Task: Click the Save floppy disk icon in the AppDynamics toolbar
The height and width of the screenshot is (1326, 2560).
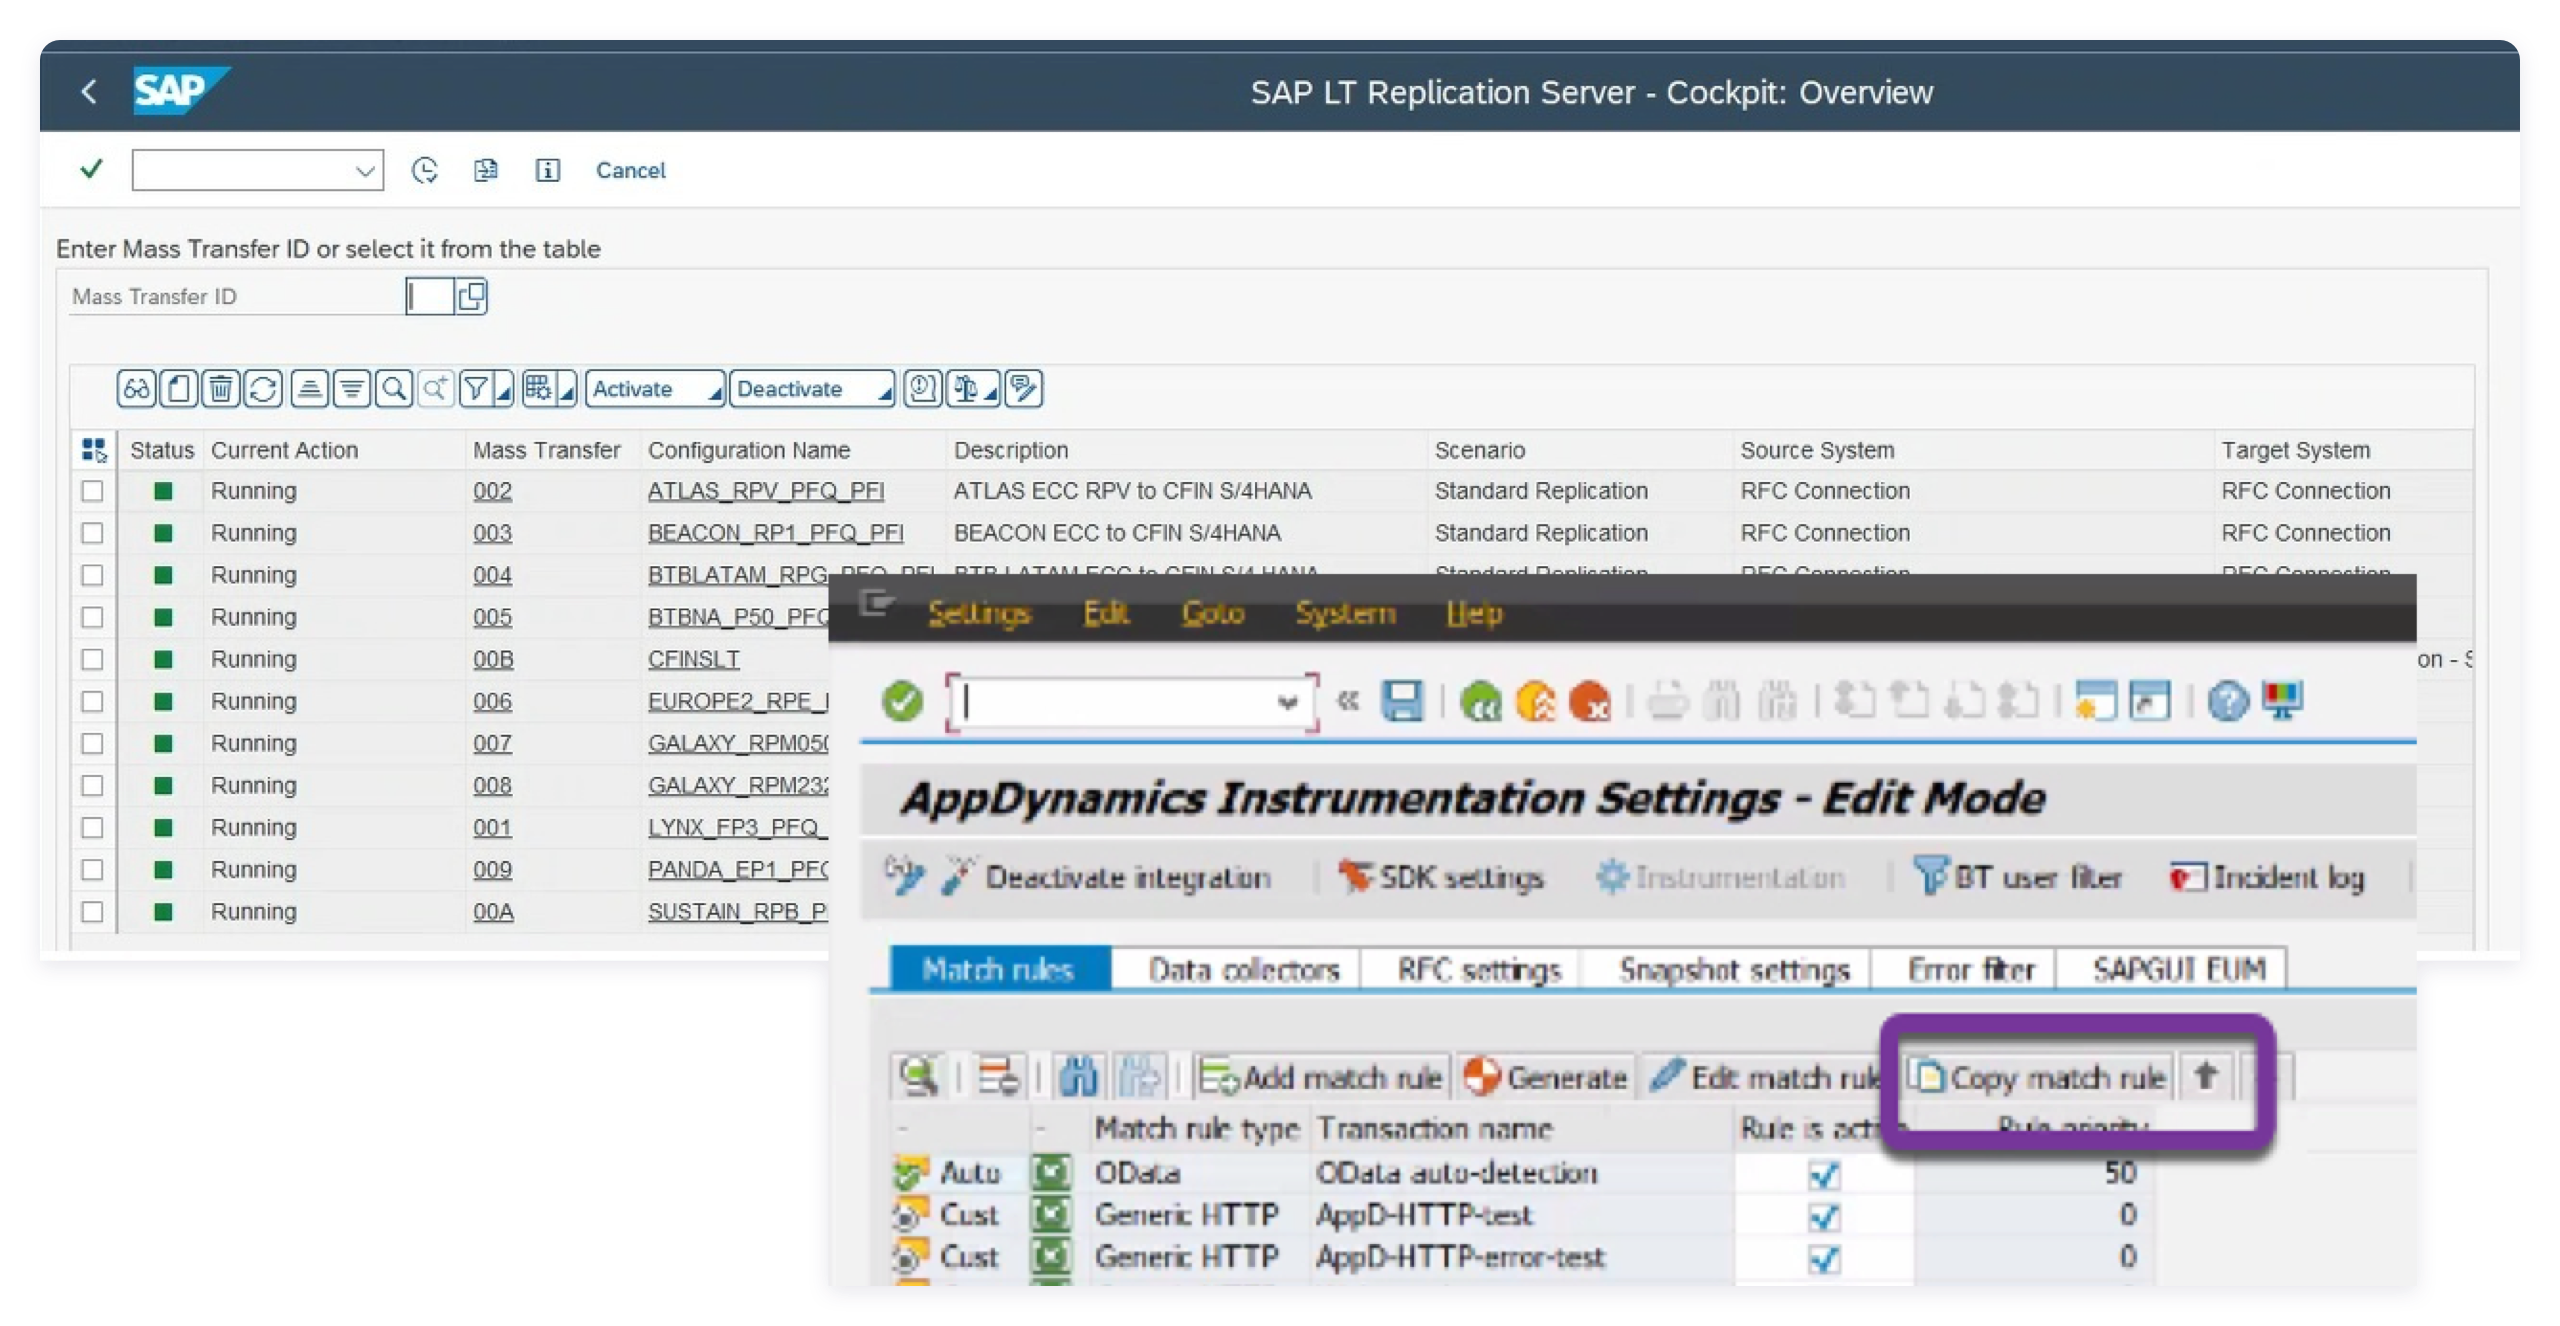Action: tap(1401, 701)
